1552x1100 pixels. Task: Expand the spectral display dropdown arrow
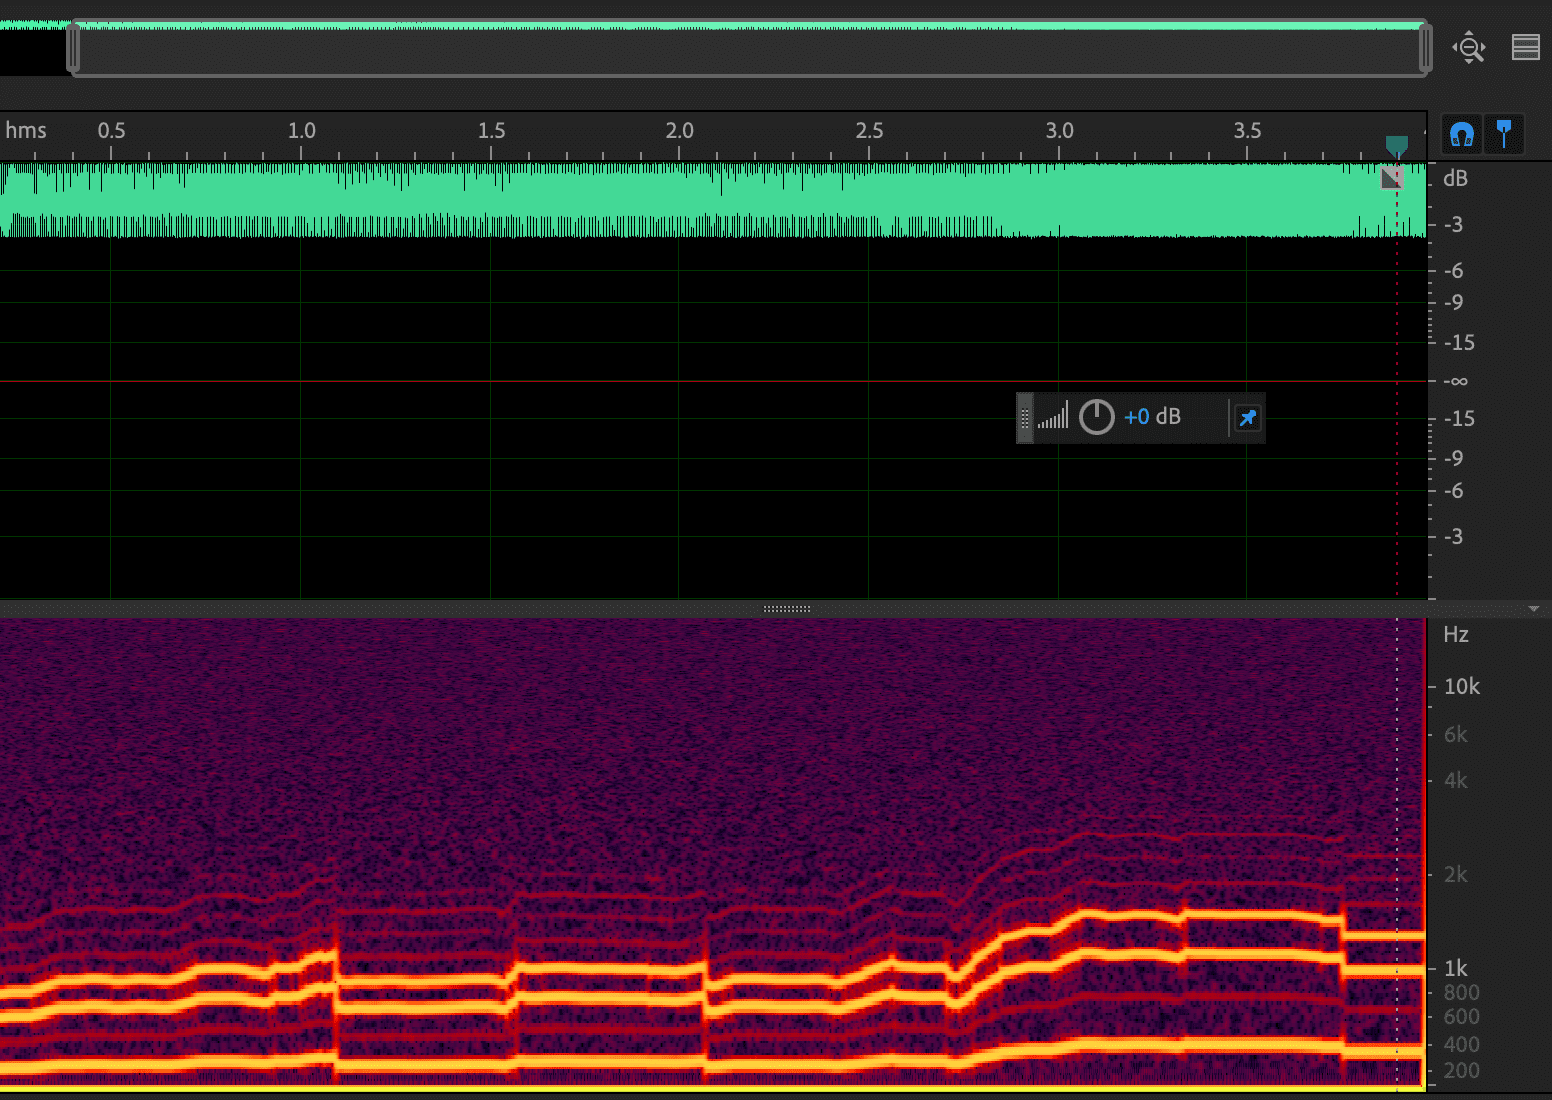tap(1533, 609)
